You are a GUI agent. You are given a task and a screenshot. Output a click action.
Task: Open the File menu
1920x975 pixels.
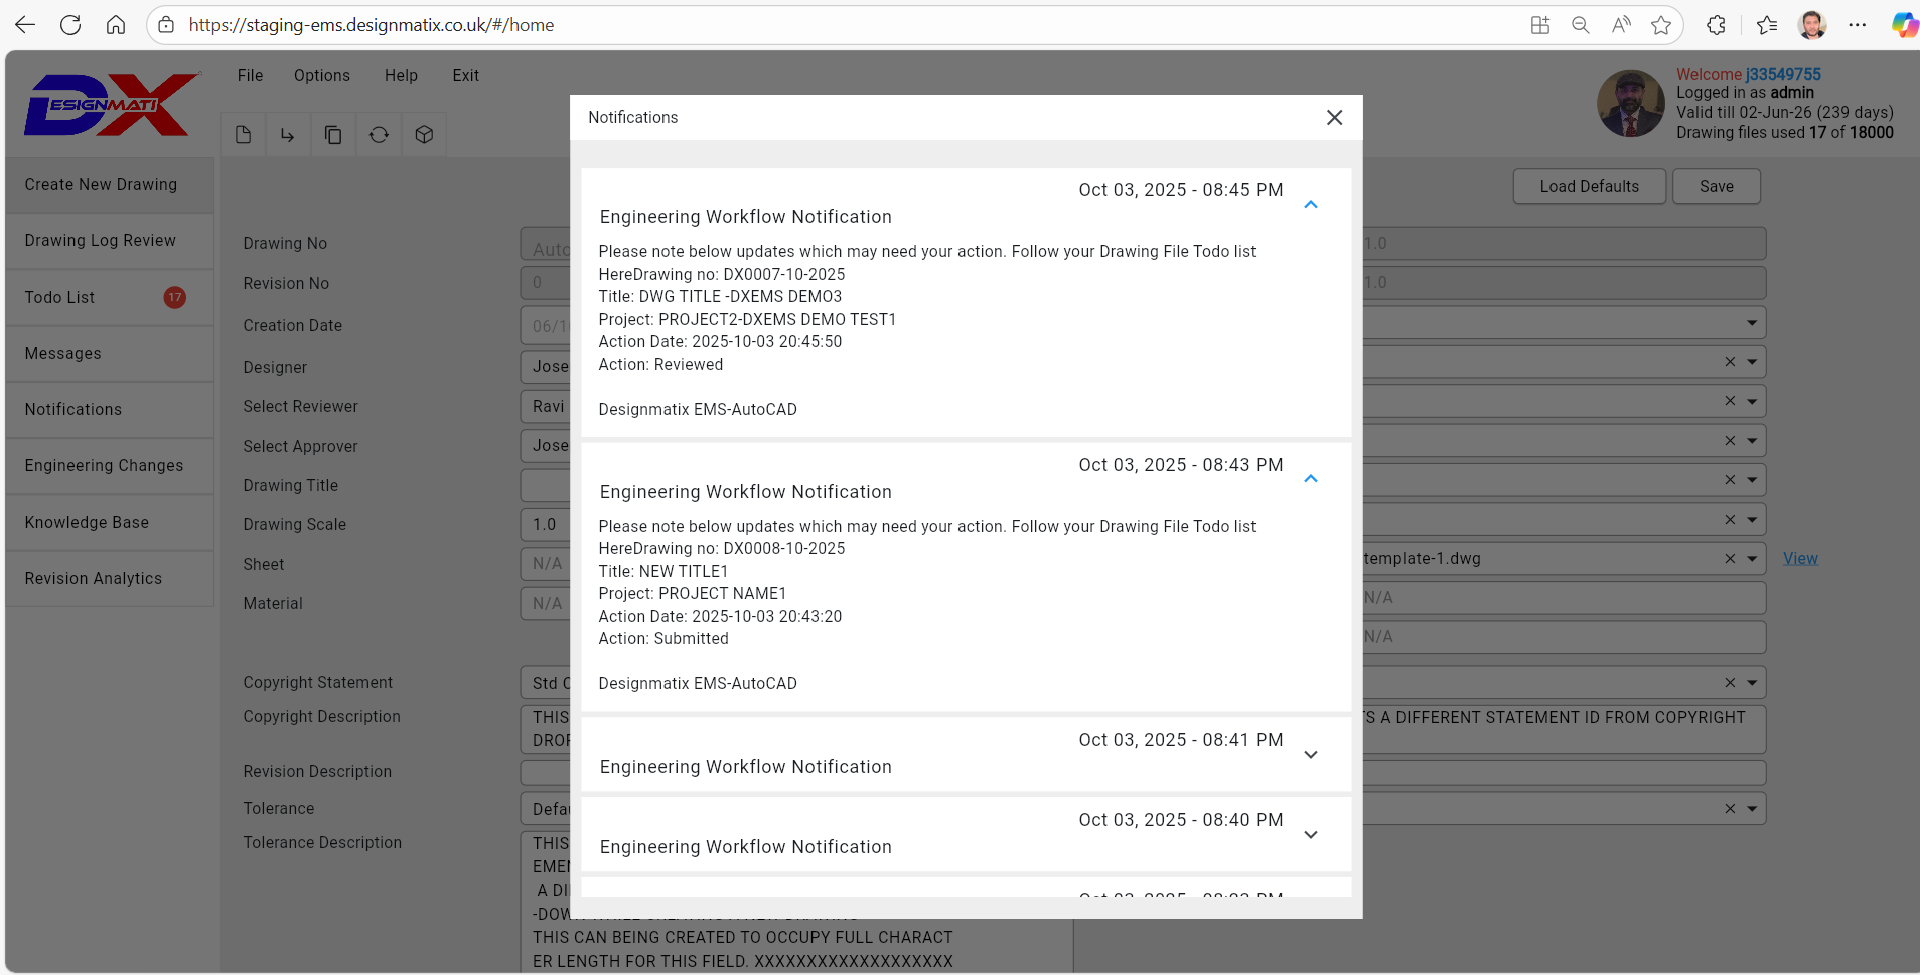[x=250, y=76]
